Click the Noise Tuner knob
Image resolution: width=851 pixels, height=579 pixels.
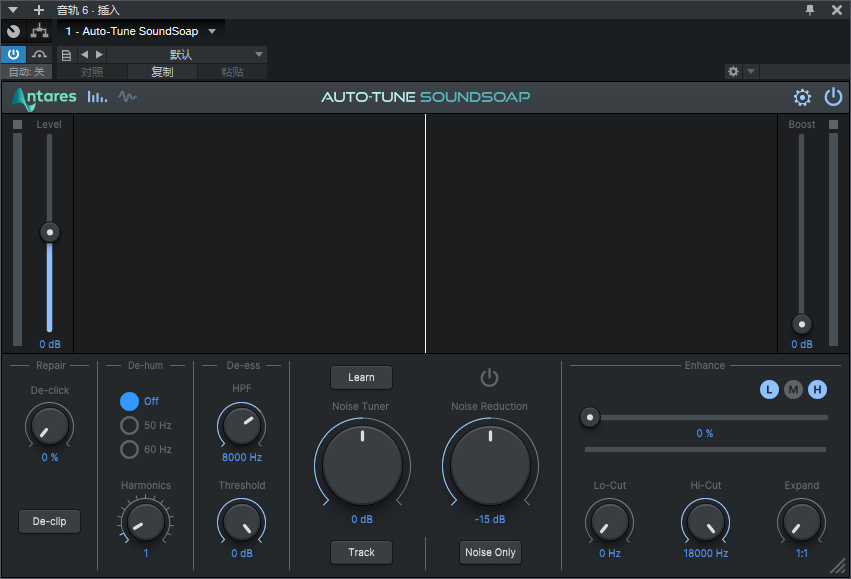coord(362,465)
